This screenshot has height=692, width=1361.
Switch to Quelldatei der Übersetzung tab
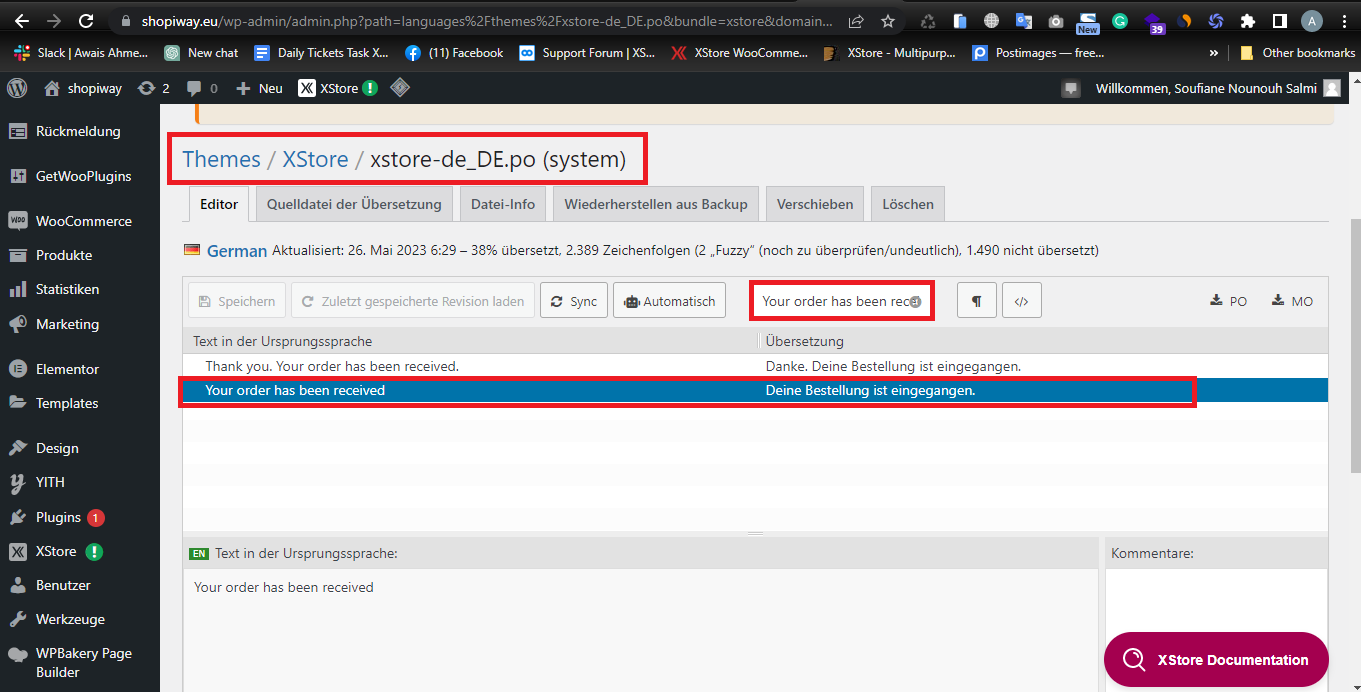(354, 204)
